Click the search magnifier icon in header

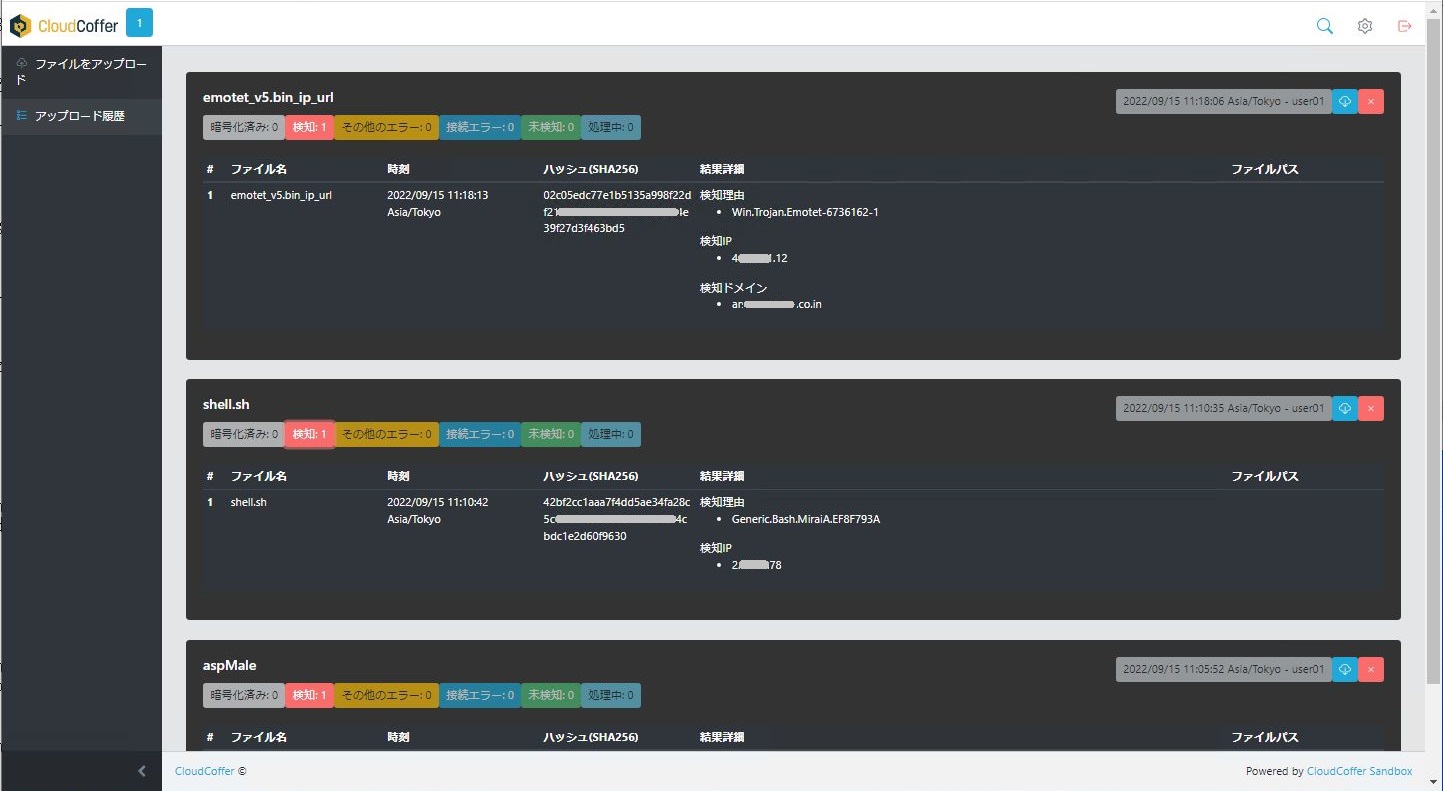click(x=1324, y=26)
